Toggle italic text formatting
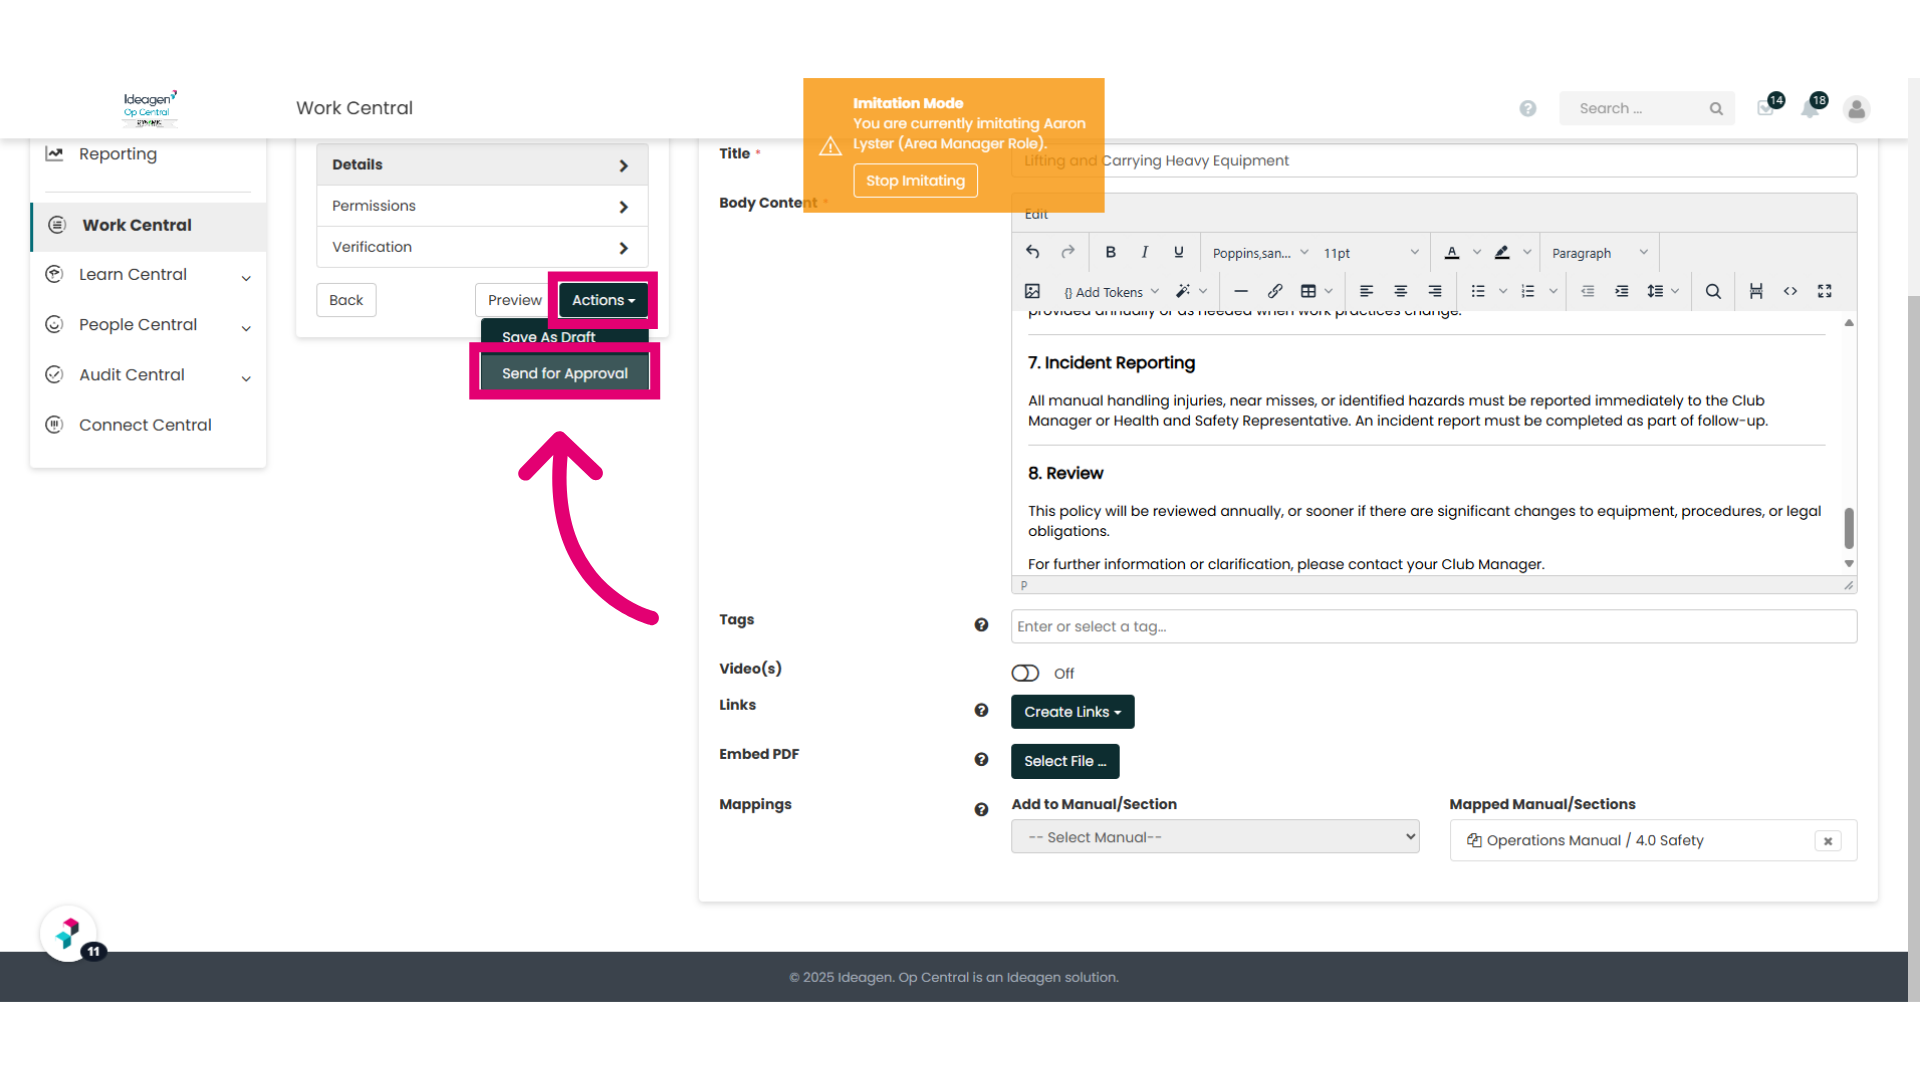Screen dimensions: 1920x1080 (1144, 253)
